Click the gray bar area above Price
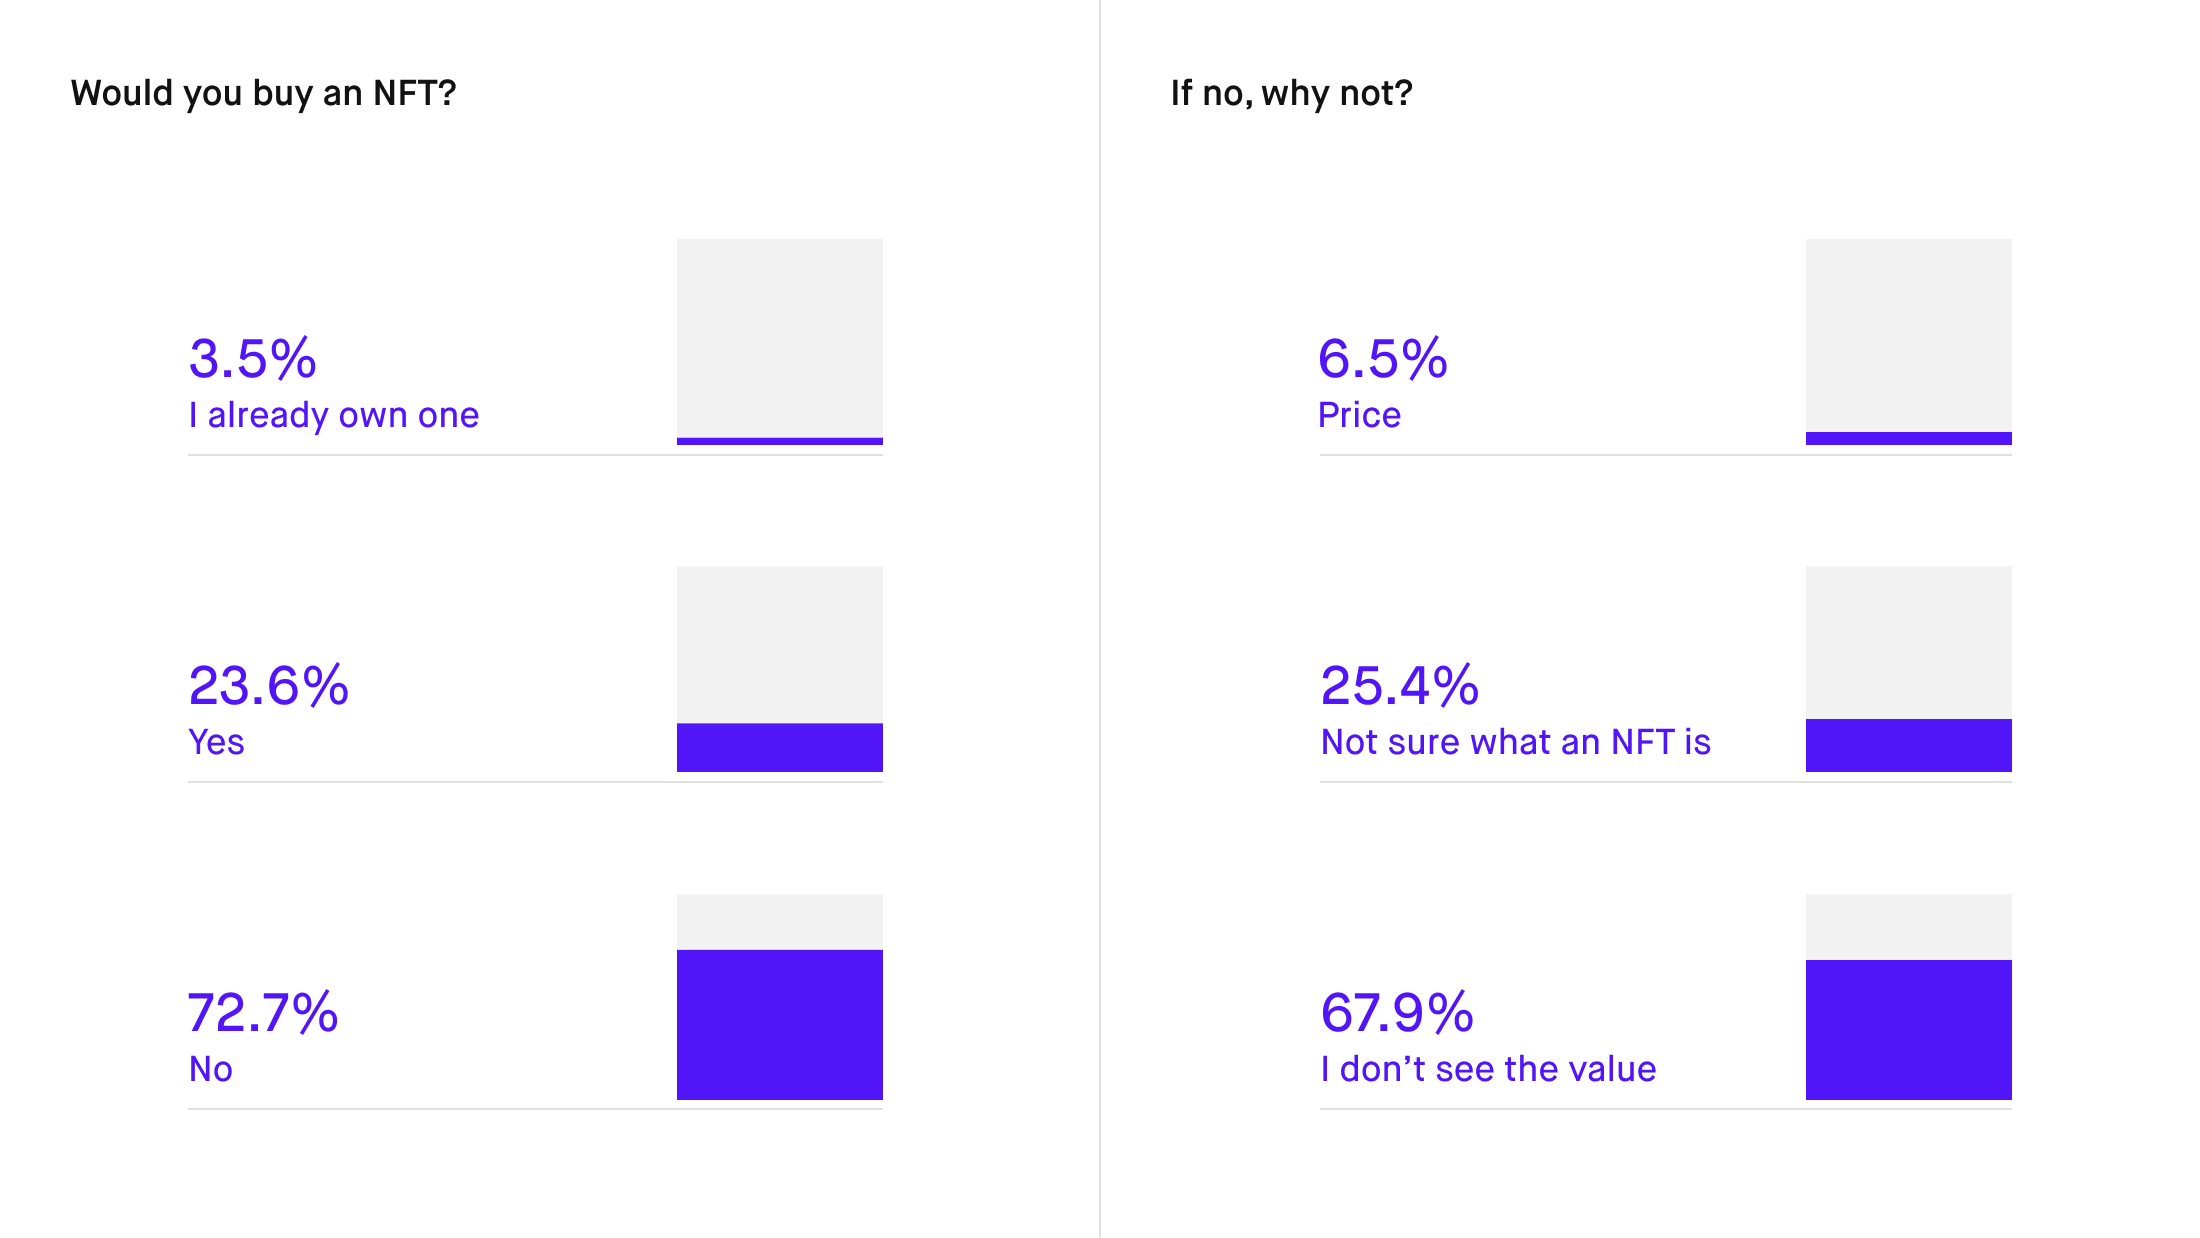2200x1238 pixels. 1908,335
